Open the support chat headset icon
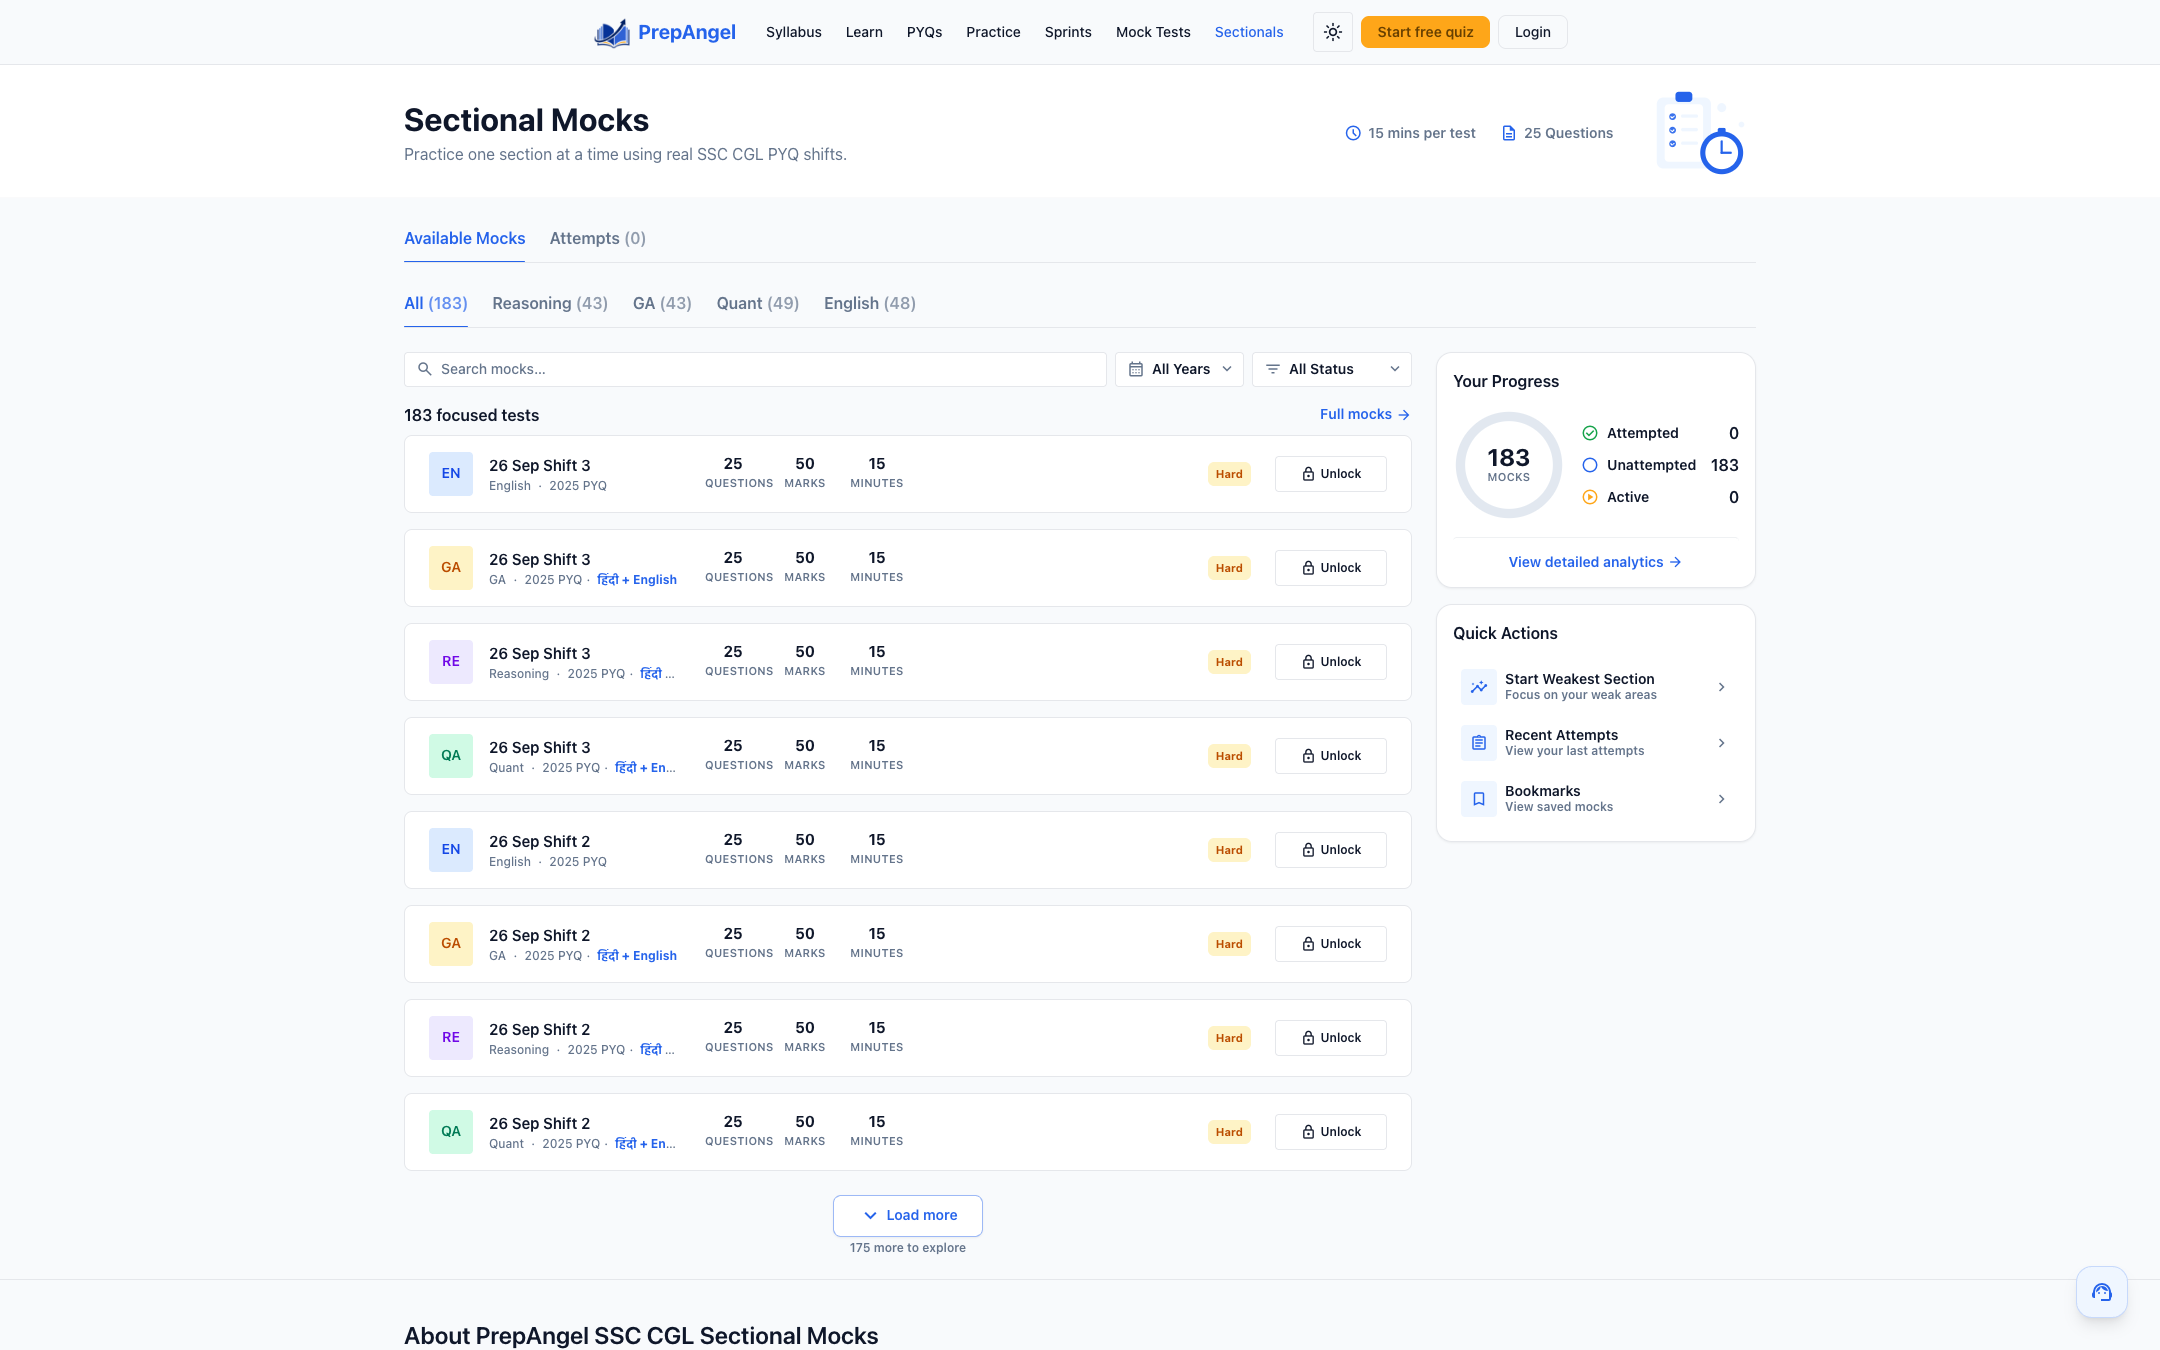Image resolution: width=2160 pixels, height=1350 pixels. (2101, 1292)
